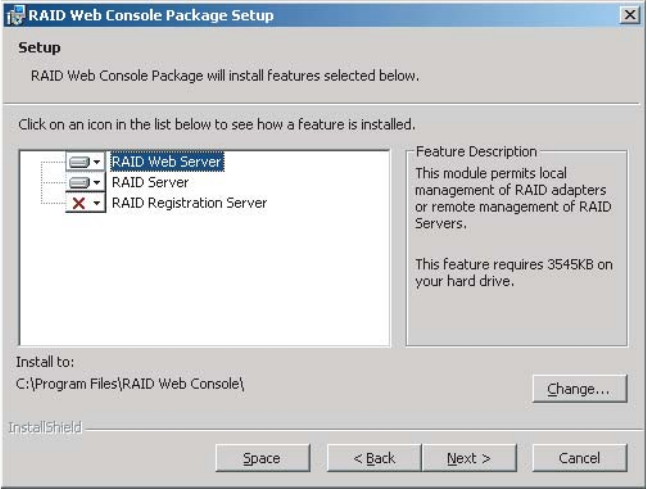Expand the RAID Registration Server install-option dropdown arrow

coord(97,203)
